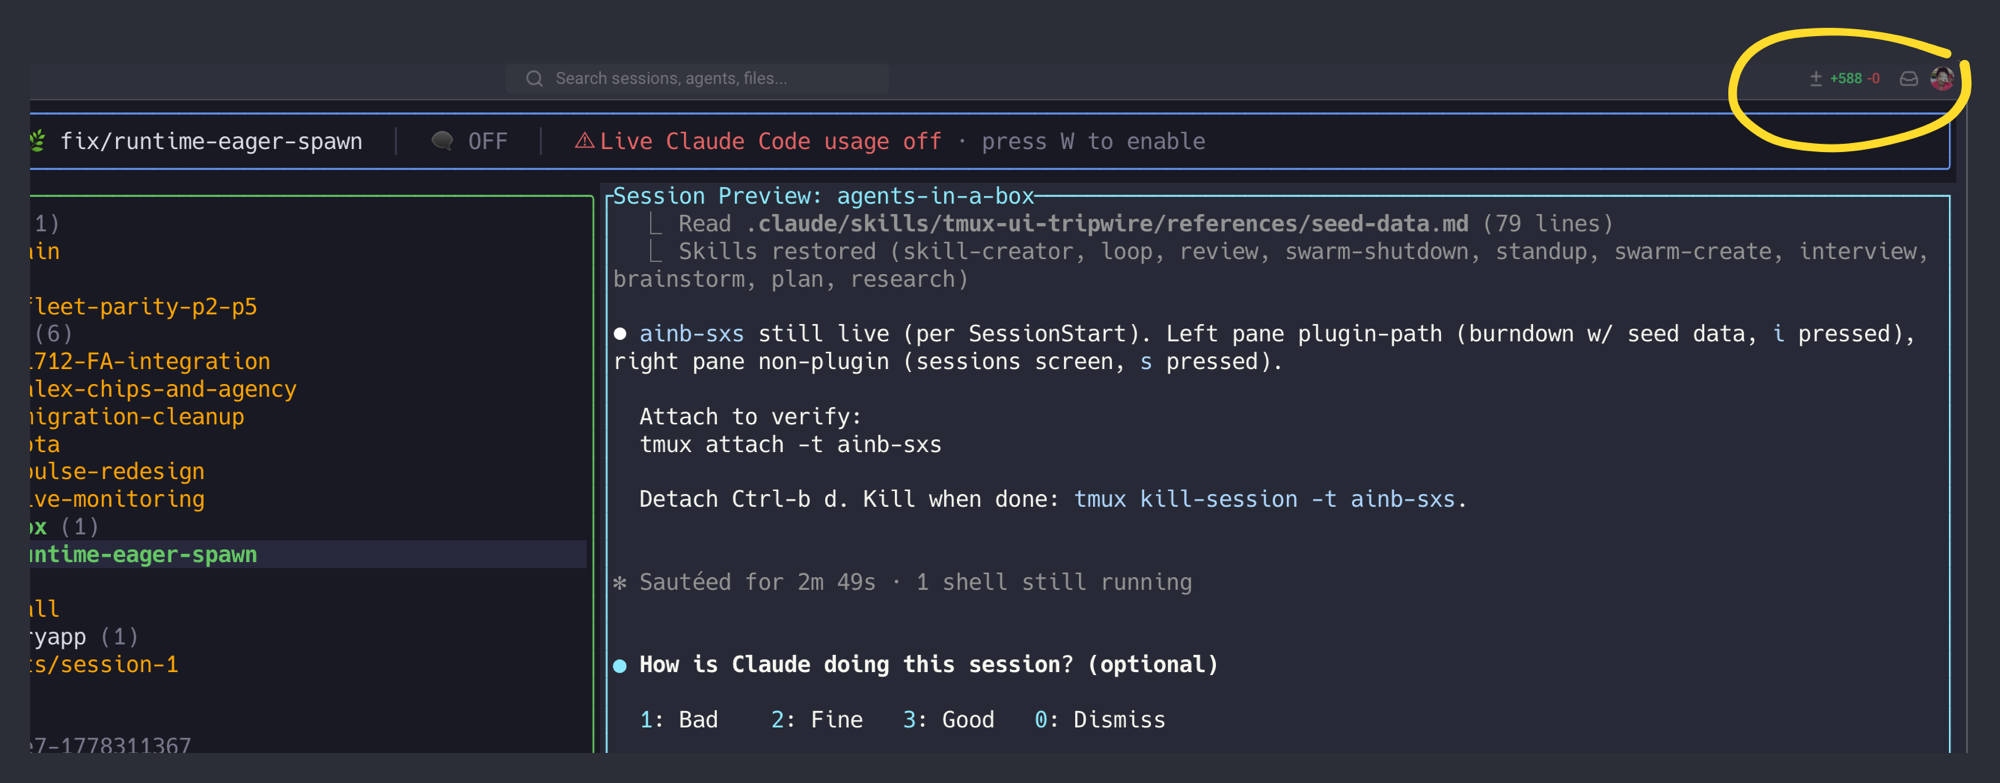The width and height of the screenshot is (2000, 783).
Task: Click the press W to enable hint
Action: (1093, 141)
